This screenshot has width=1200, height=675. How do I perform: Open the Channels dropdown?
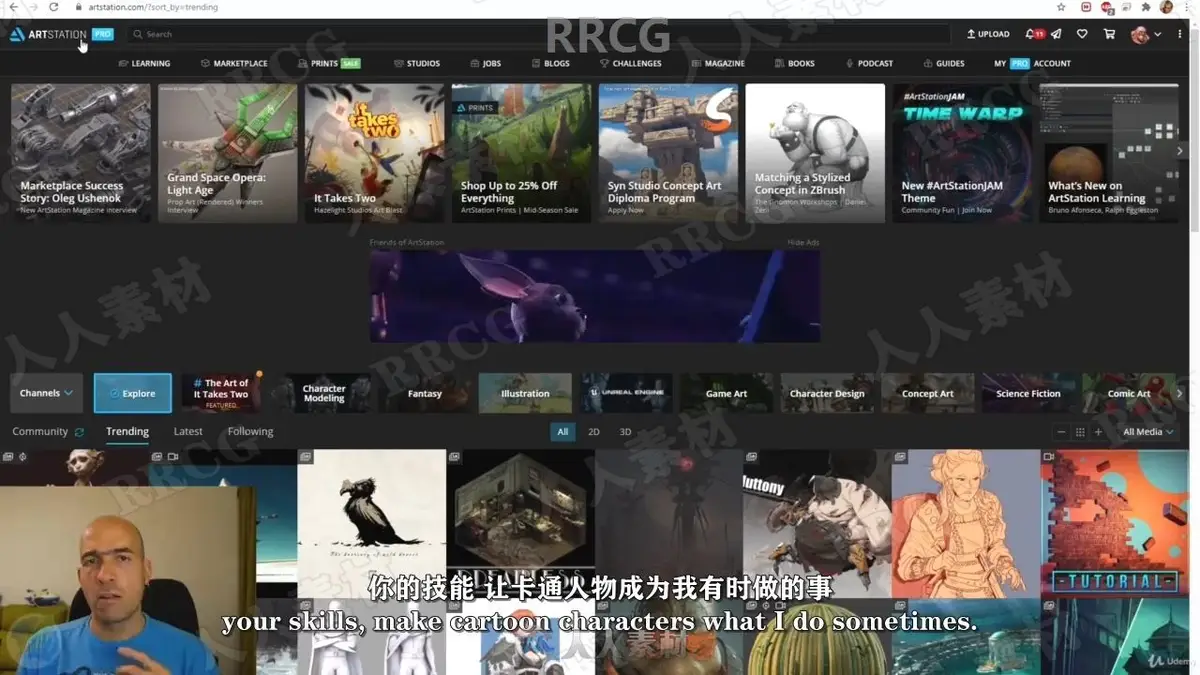point(46,393)
